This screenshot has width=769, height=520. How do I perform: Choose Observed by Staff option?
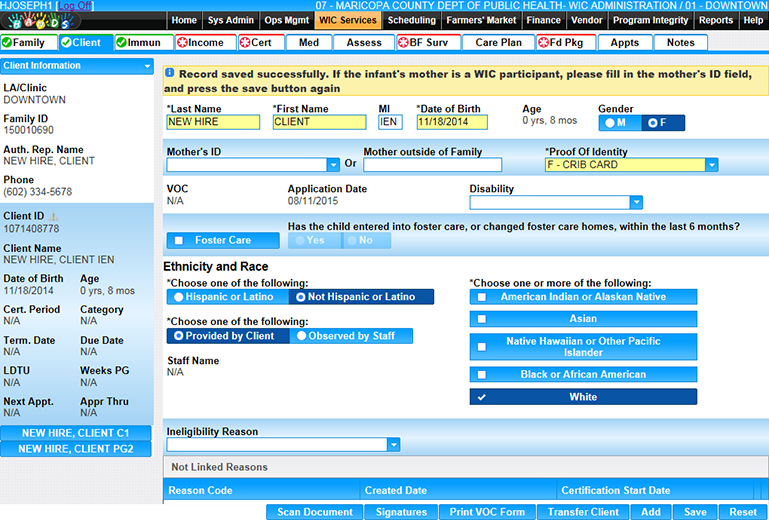(x=300, y=336)
